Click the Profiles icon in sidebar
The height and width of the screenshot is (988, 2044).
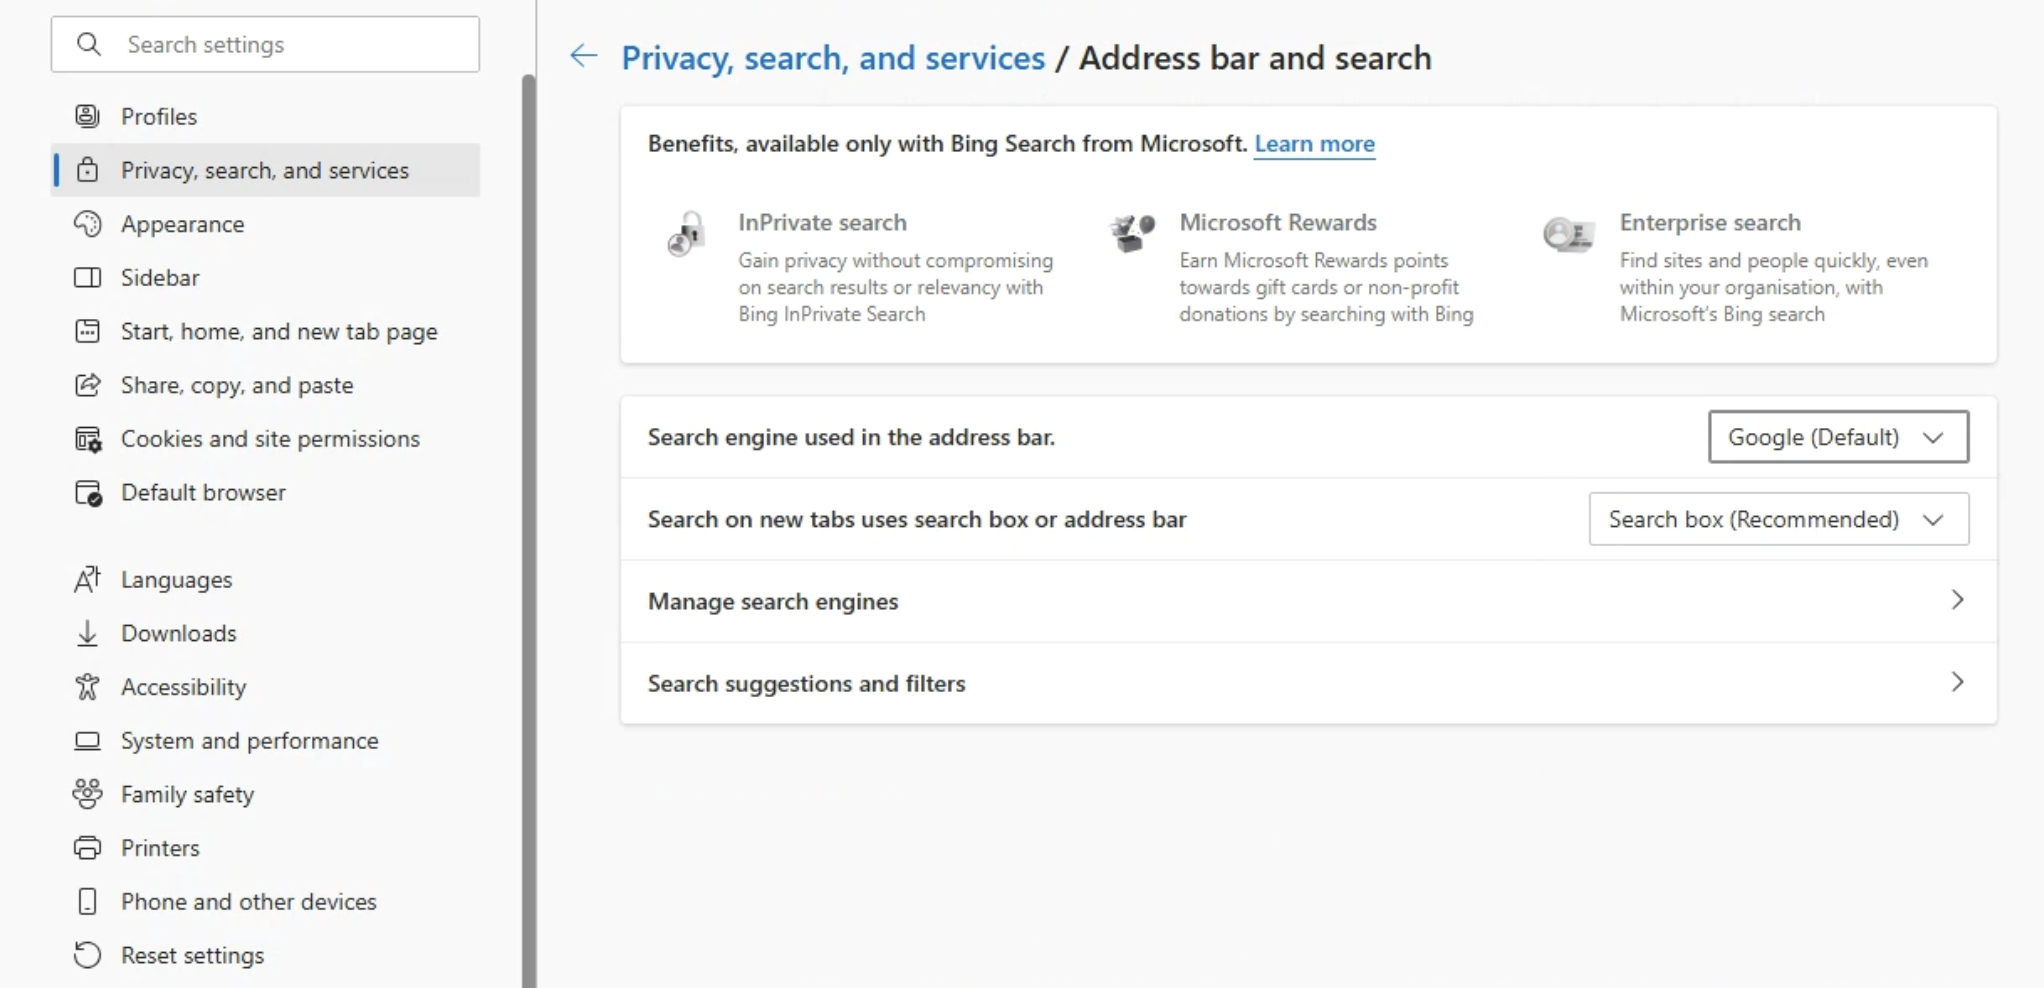88,116
